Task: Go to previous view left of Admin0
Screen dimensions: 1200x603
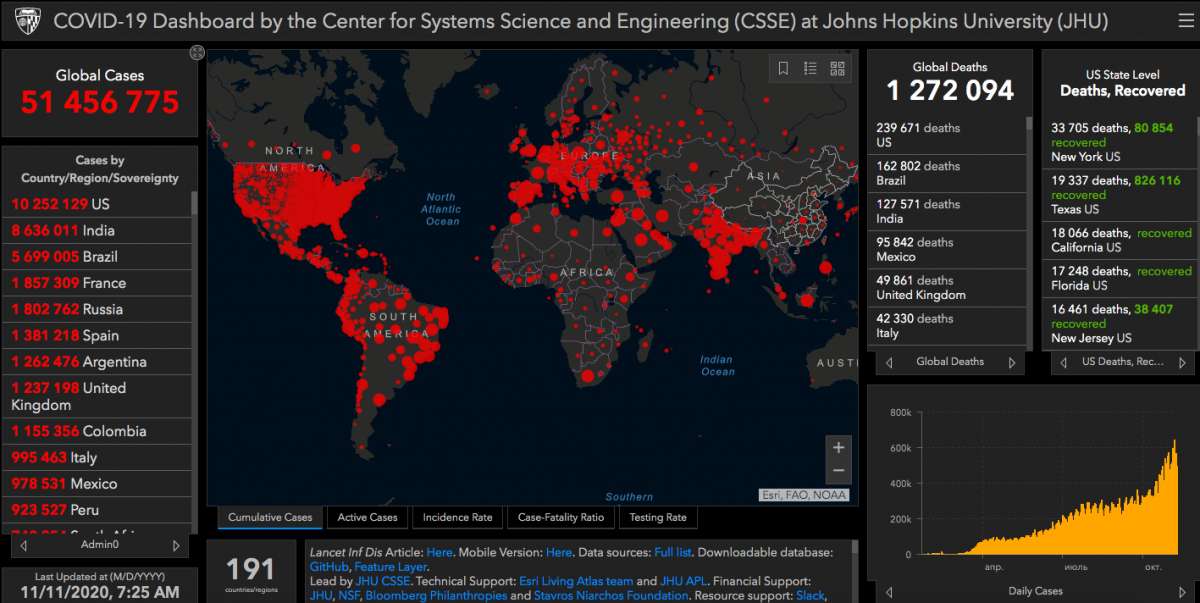Action: point(24,546)
